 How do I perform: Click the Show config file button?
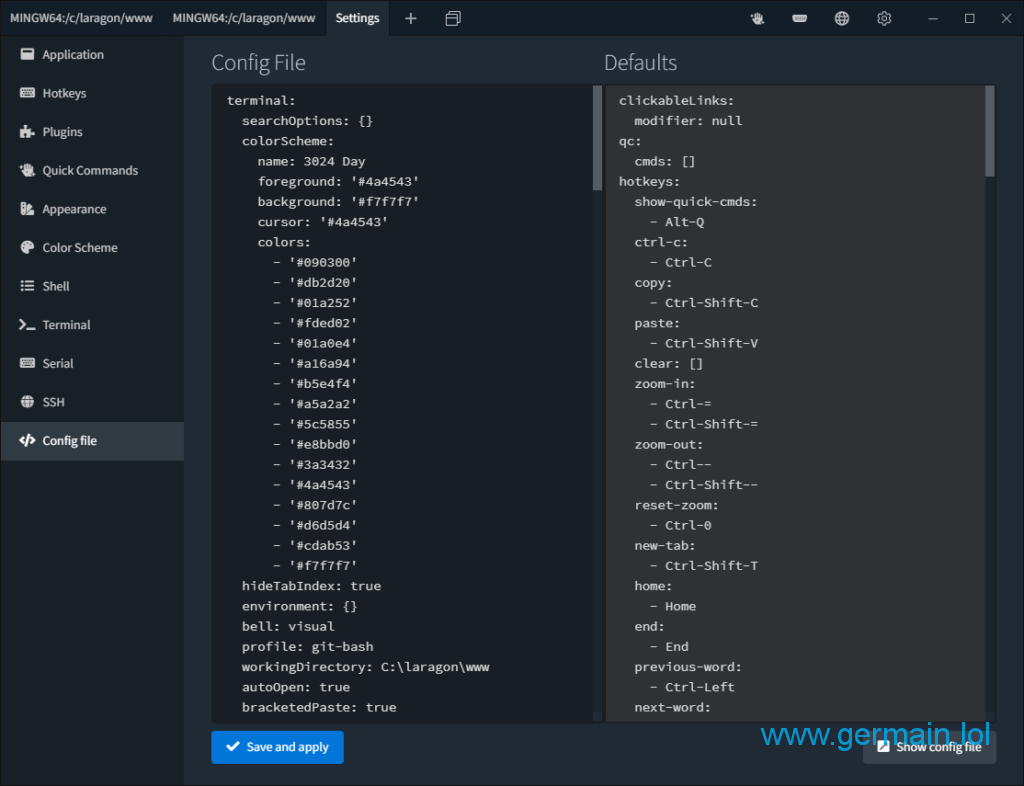tap(929, 747)
